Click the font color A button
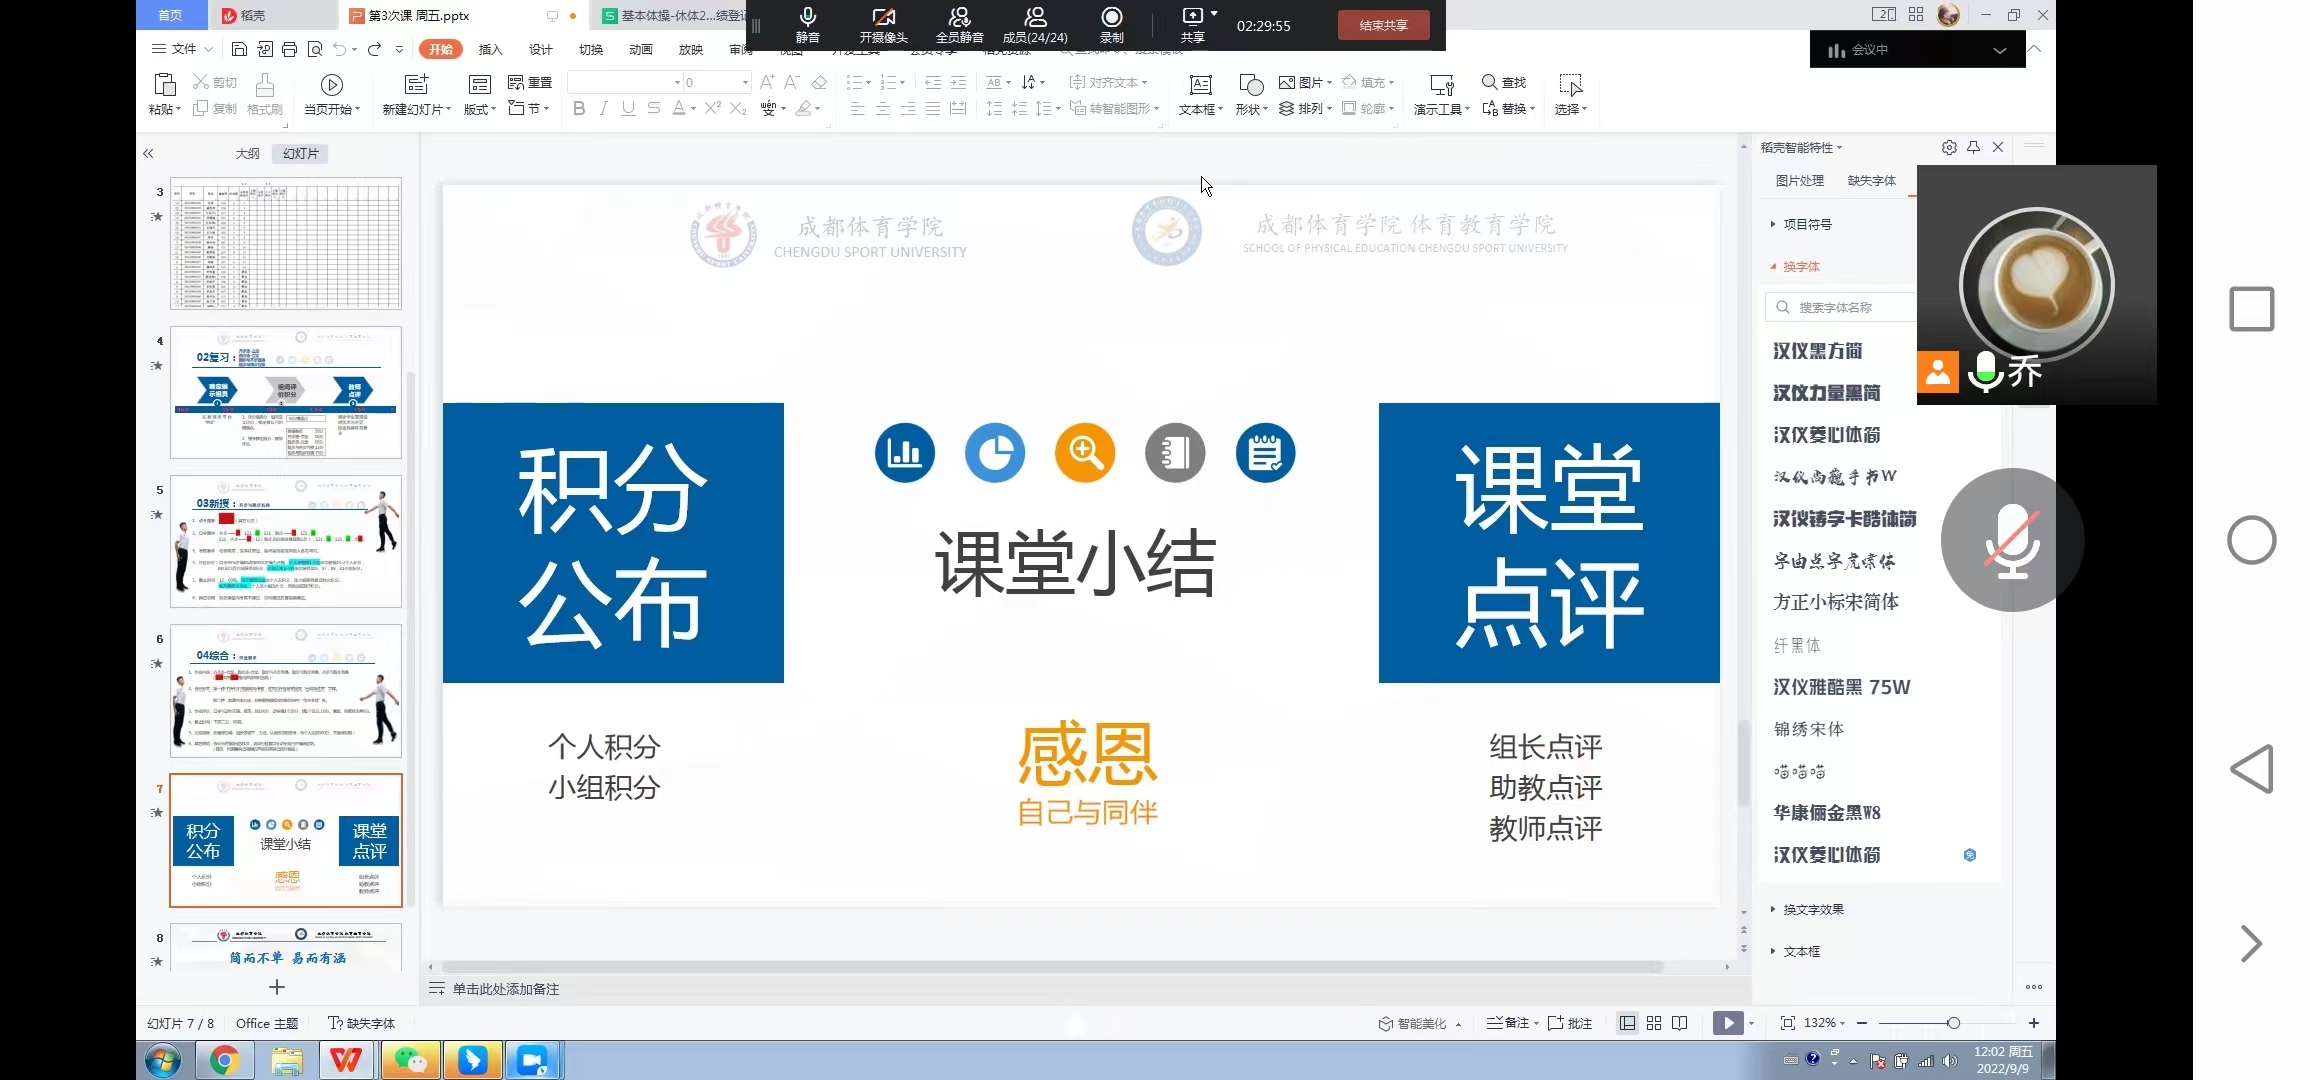Screen dimensions: 2310x1080 click(x=679, y=108)
